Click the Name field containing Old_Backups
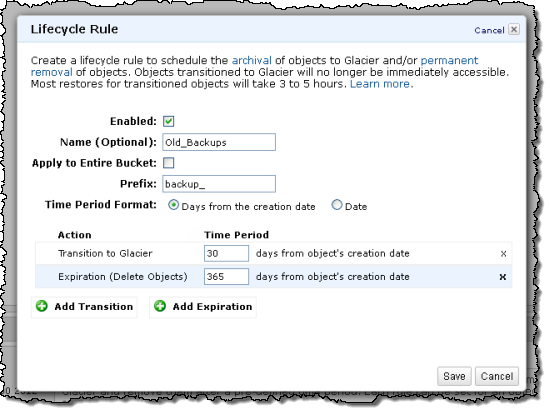The image size is (550, 413). pos(219,142)
